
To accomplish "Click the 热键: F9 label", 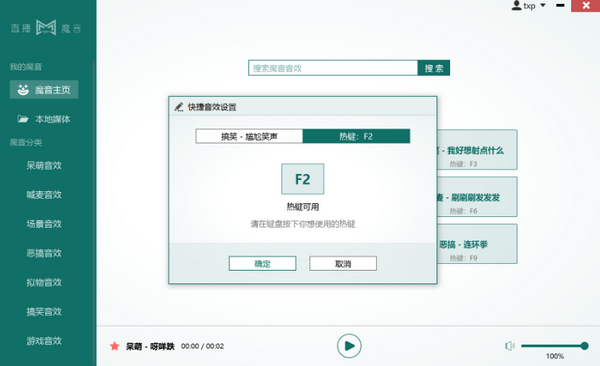I will point(463,258).
